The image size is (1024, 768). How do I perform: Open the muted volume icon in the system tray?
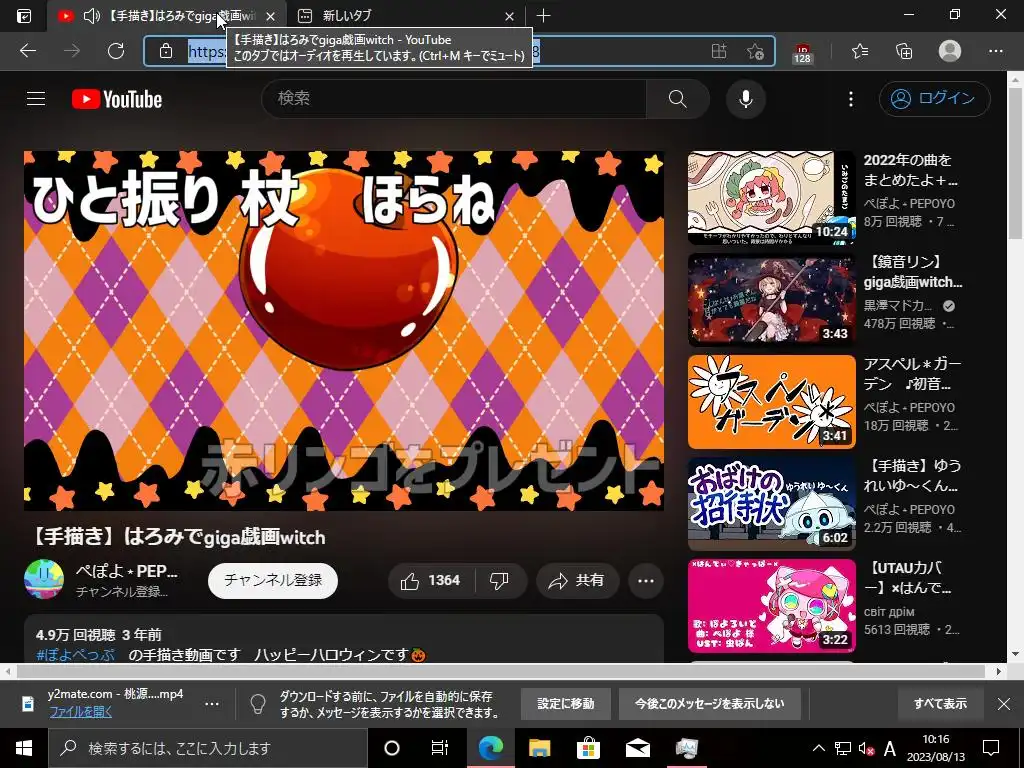[866, 748]
